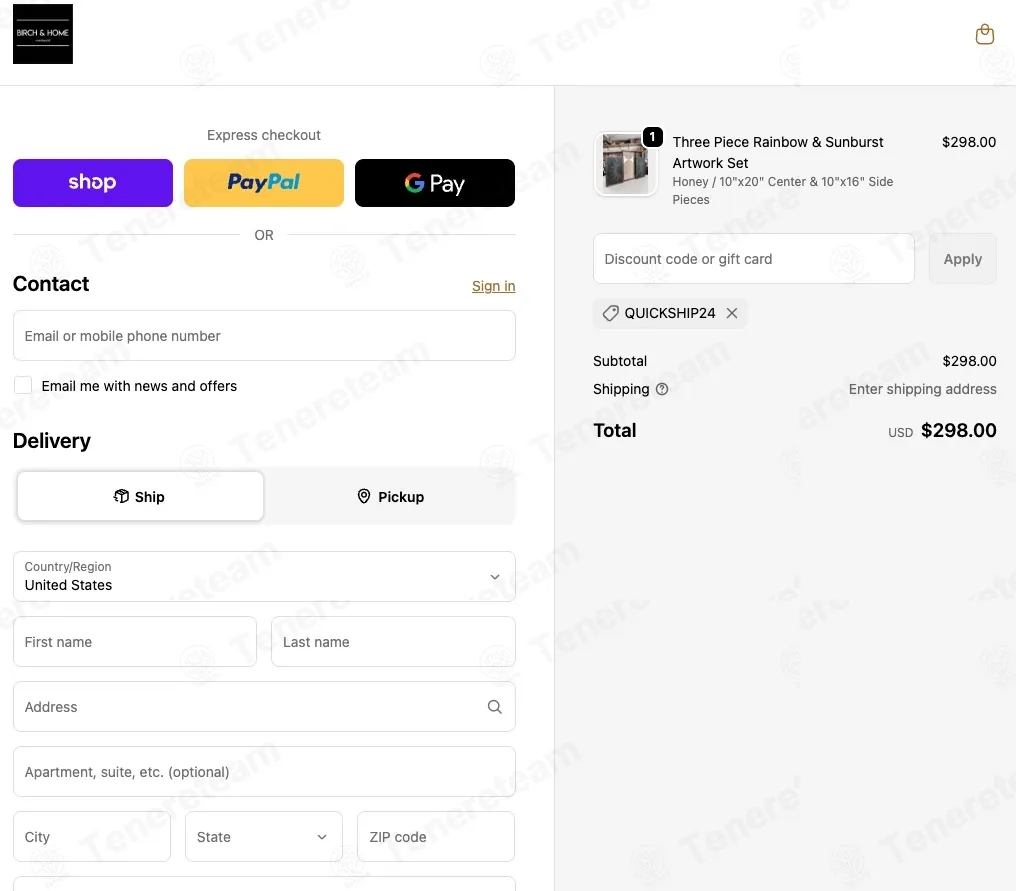The width and height of the screenshot is (1016, 891).
Task: Choose PayPal express checkout
Action: (264, 183)
